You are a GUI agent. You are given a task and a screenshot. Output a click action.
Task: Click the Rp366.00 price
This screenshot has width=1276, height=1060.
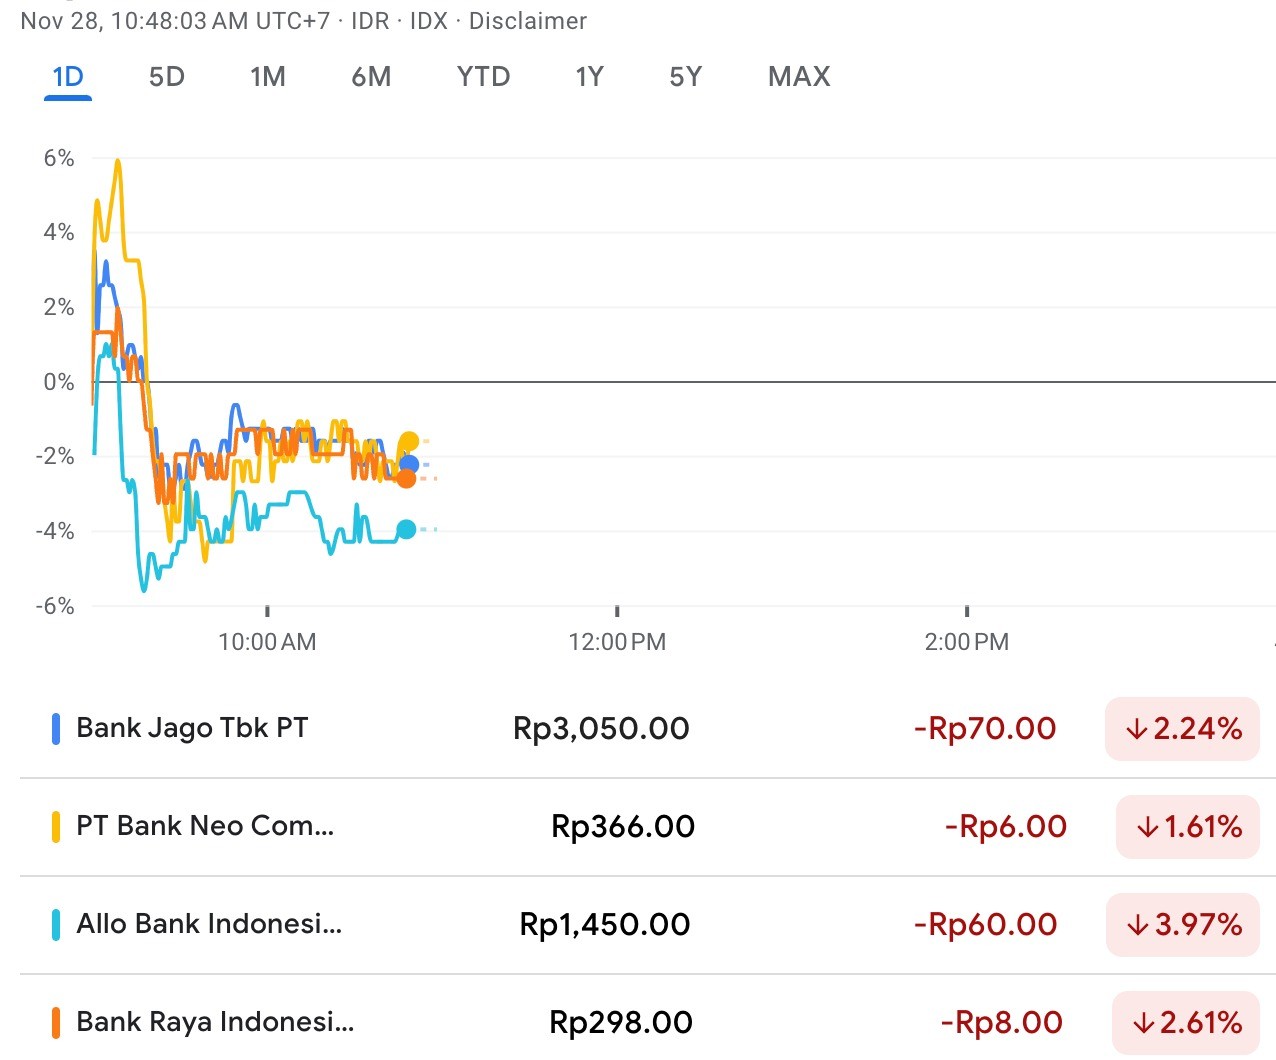click(623, 827)
